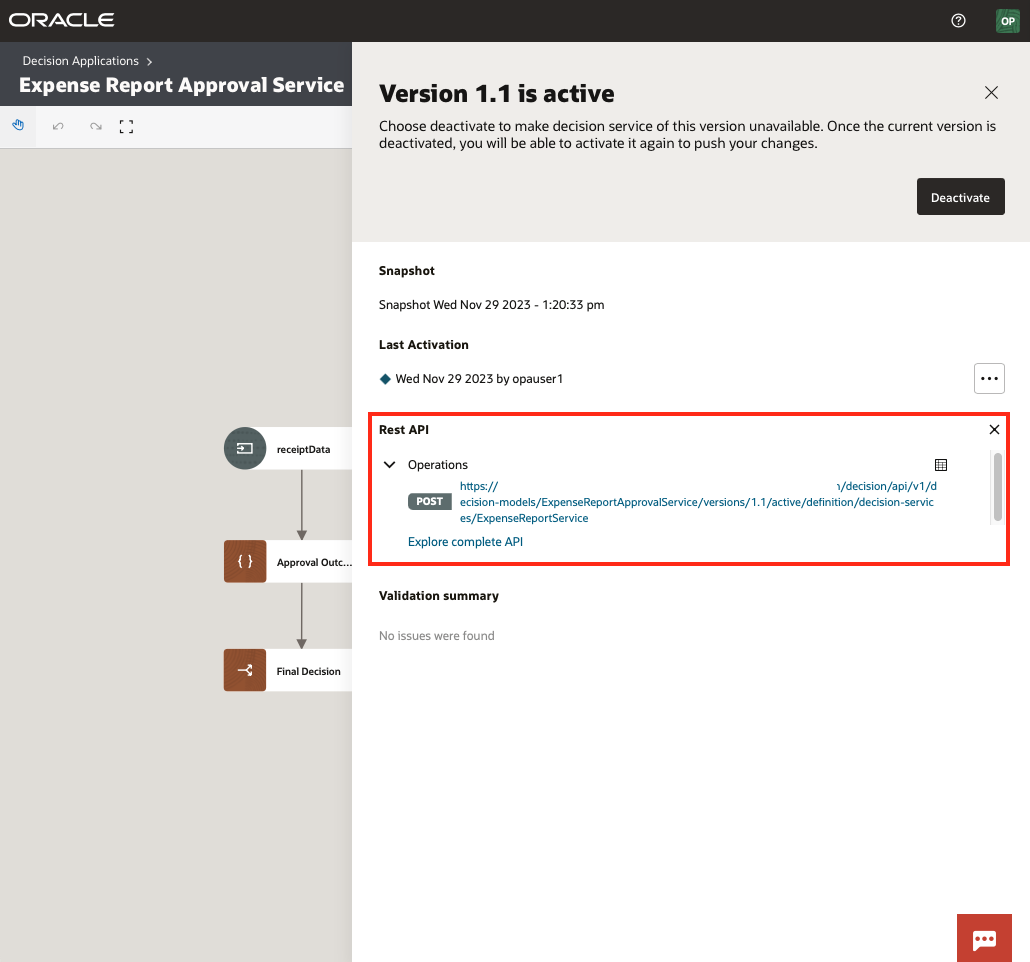Viewport: 1030px width, 962px height.
Task: Navigate to Decision Applications breadcrumb
Action: (x=80, y=60)
